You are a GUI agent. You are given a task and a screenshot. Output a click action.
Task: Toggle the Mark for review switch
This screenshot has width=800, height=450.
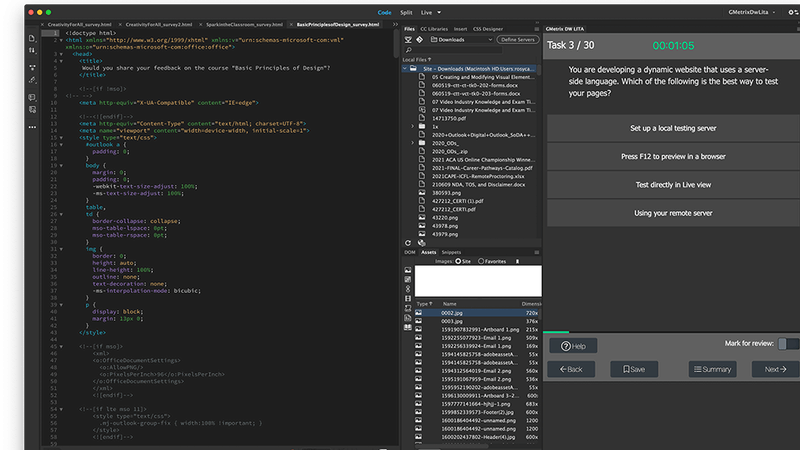pyautogui.click(x=788, y=344)
